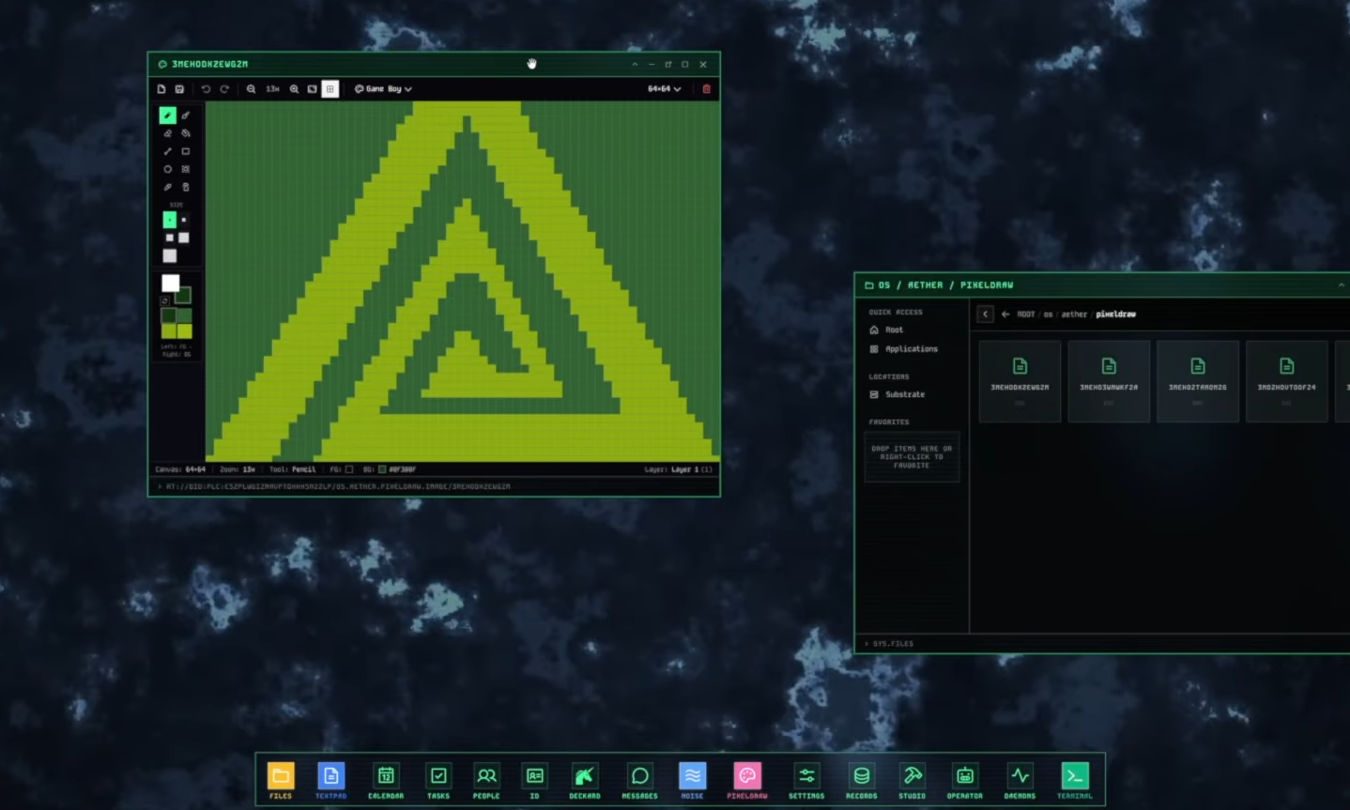Fit the canvas to the window
Image resolution: width=1350 pixels, height=810 pixels.
coord(312,89)
